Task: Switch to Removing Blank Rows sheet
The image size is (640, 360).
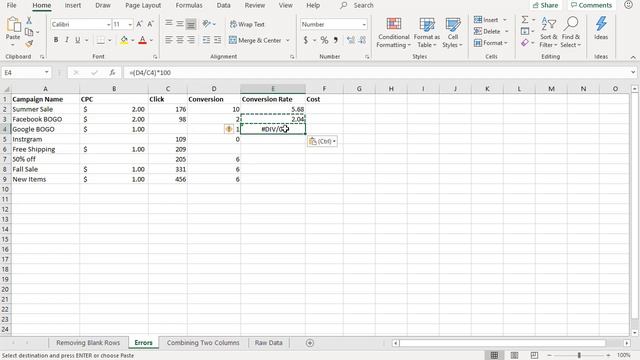Action: pyautogui.click(x=88, y=343)
